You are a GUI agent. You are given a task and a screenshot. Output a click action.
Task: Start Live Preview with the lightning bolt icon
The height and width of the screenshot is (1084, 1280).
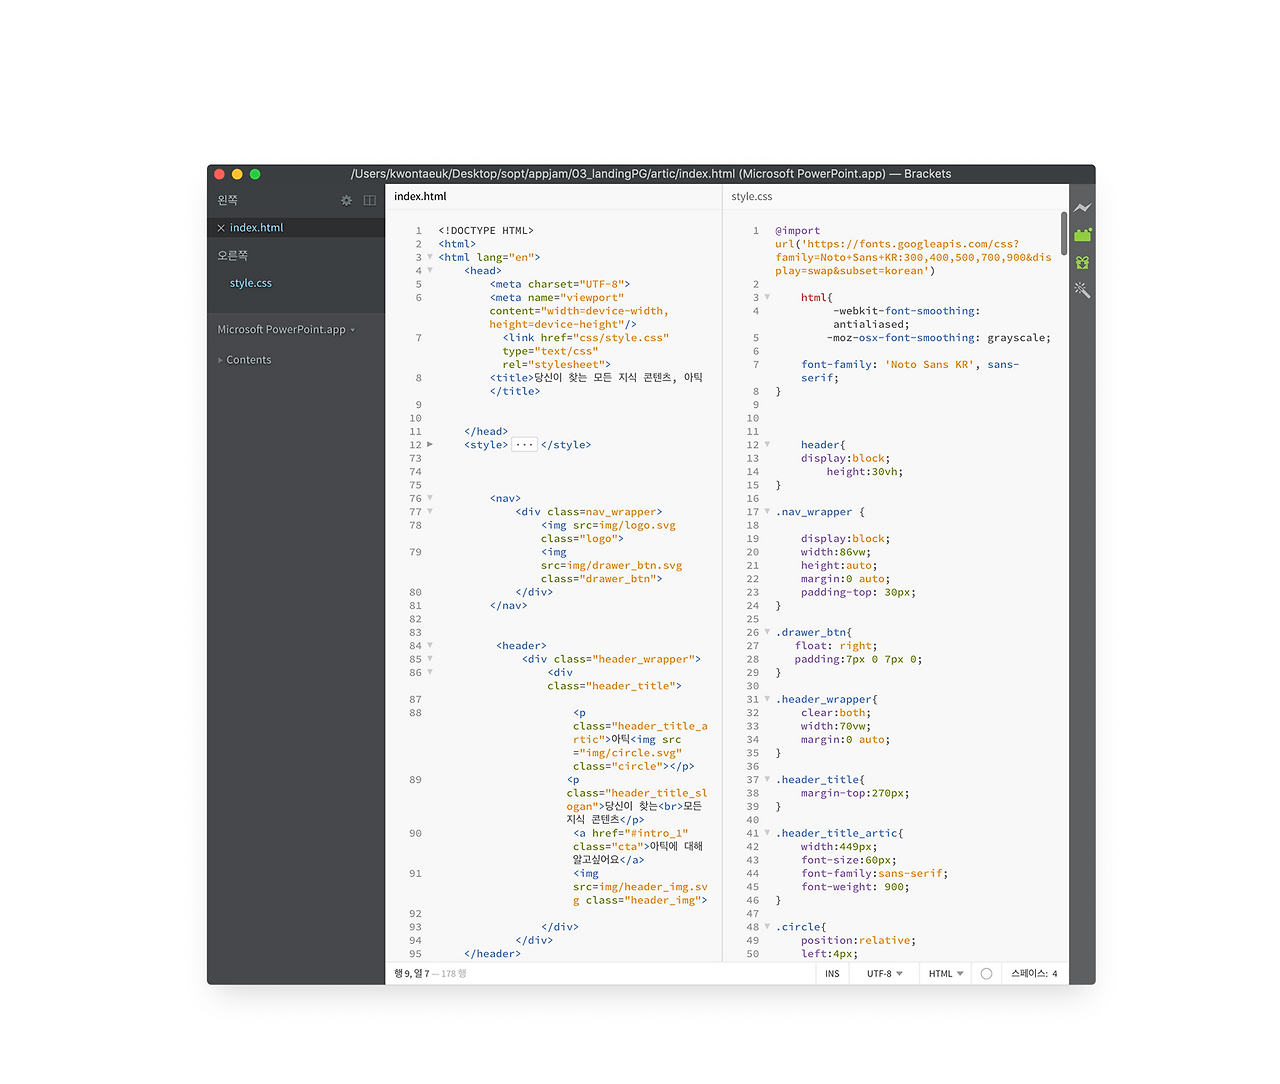pyautogui.click(x=1082, y=208)
